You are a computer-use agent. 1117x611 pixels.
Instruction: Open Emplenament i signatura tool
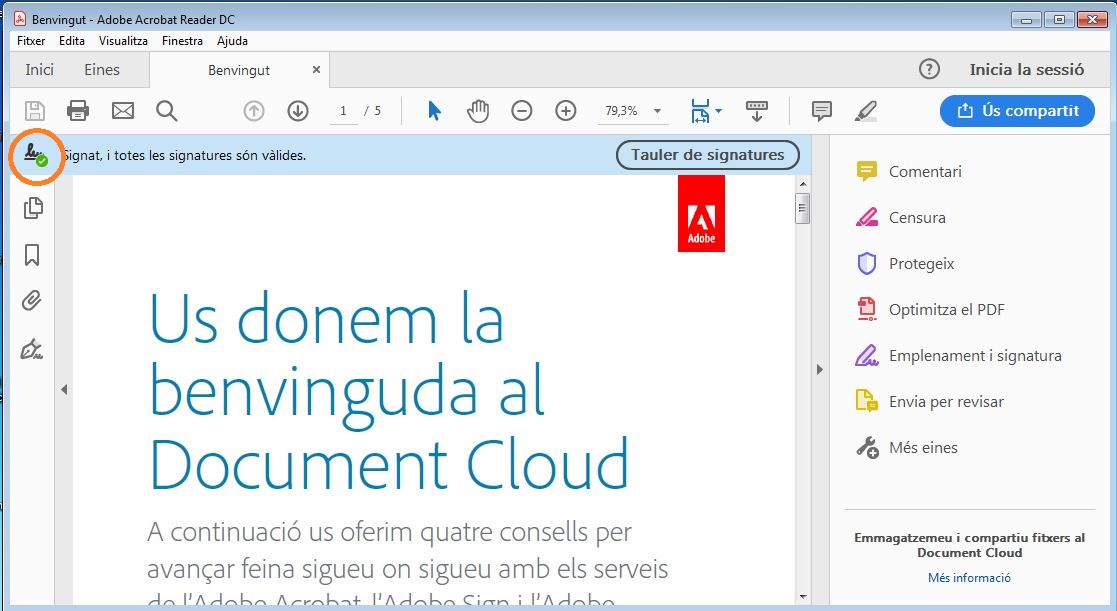click(958, 355)
